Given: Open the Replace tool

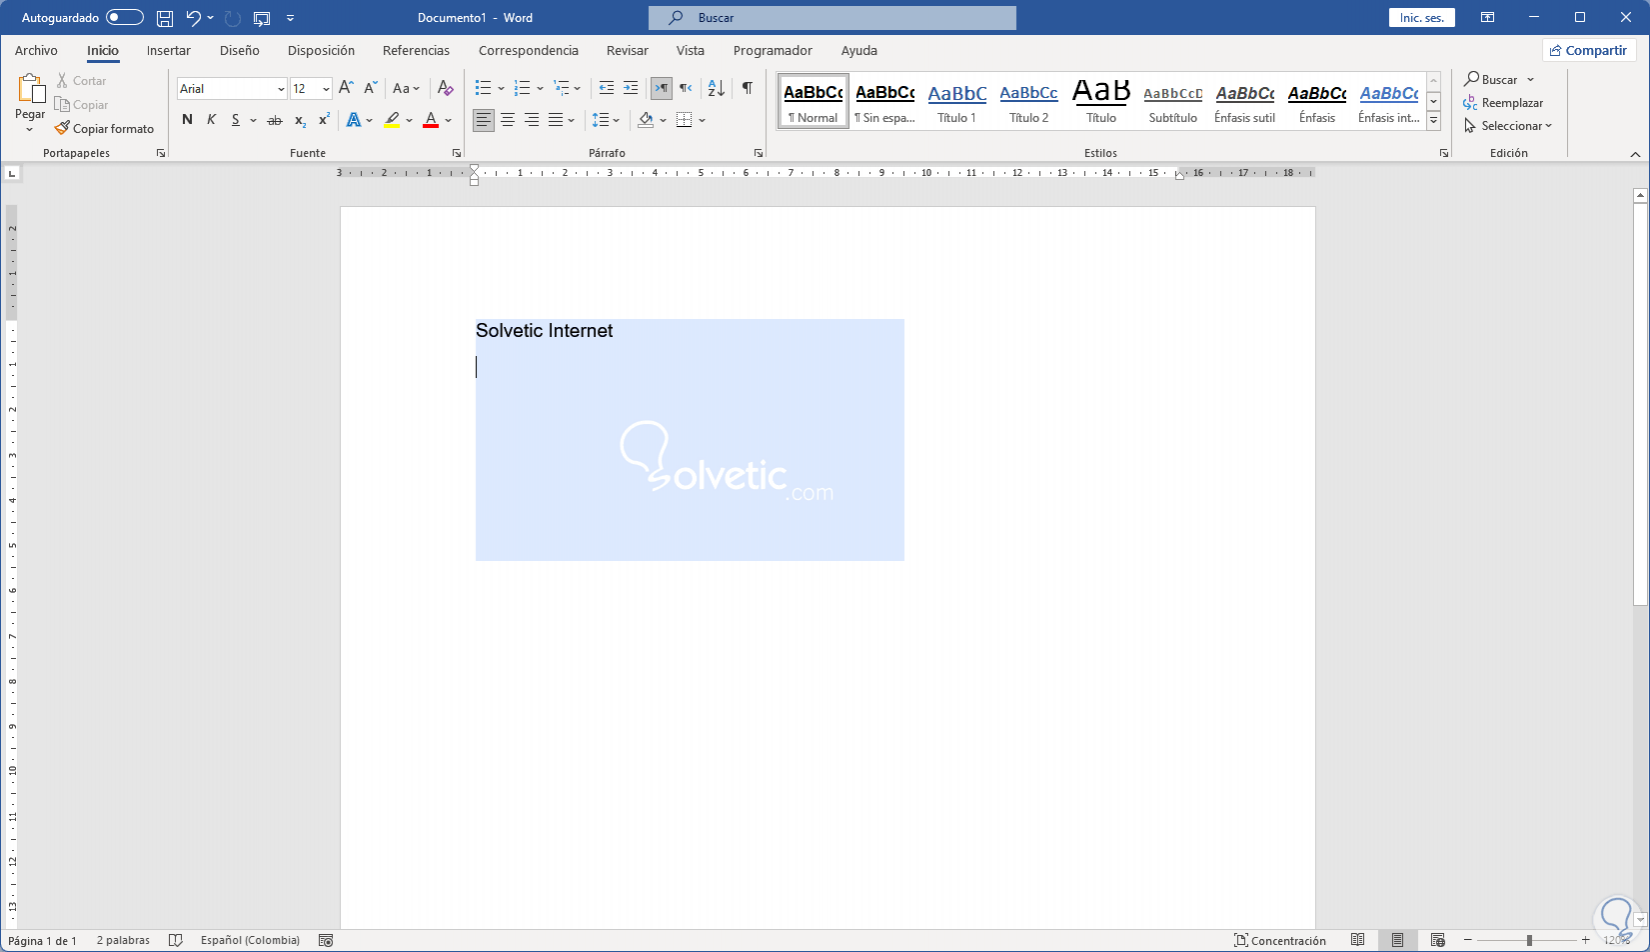Looking at the screenshot, I should pos(1503,103).
